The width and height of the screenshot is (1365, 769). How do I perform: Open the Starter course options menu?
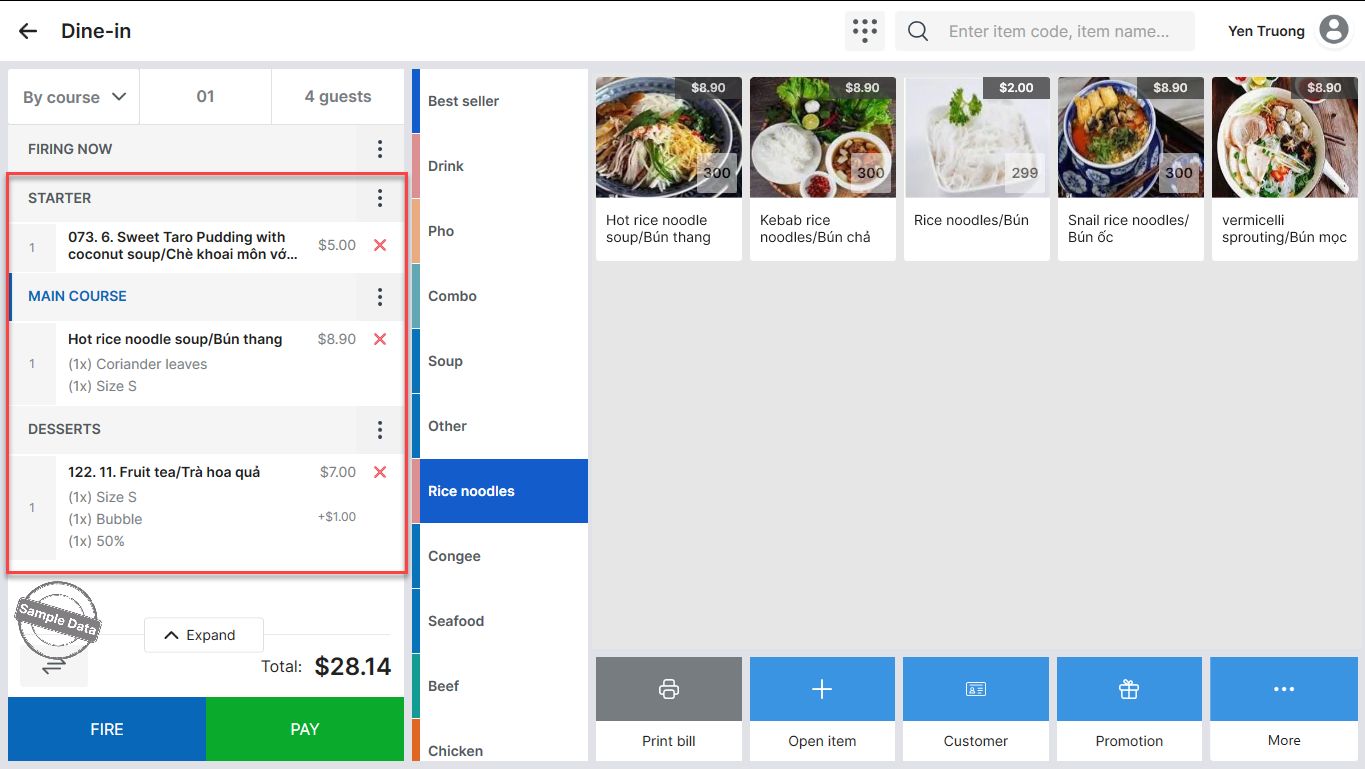click(380, 198)
